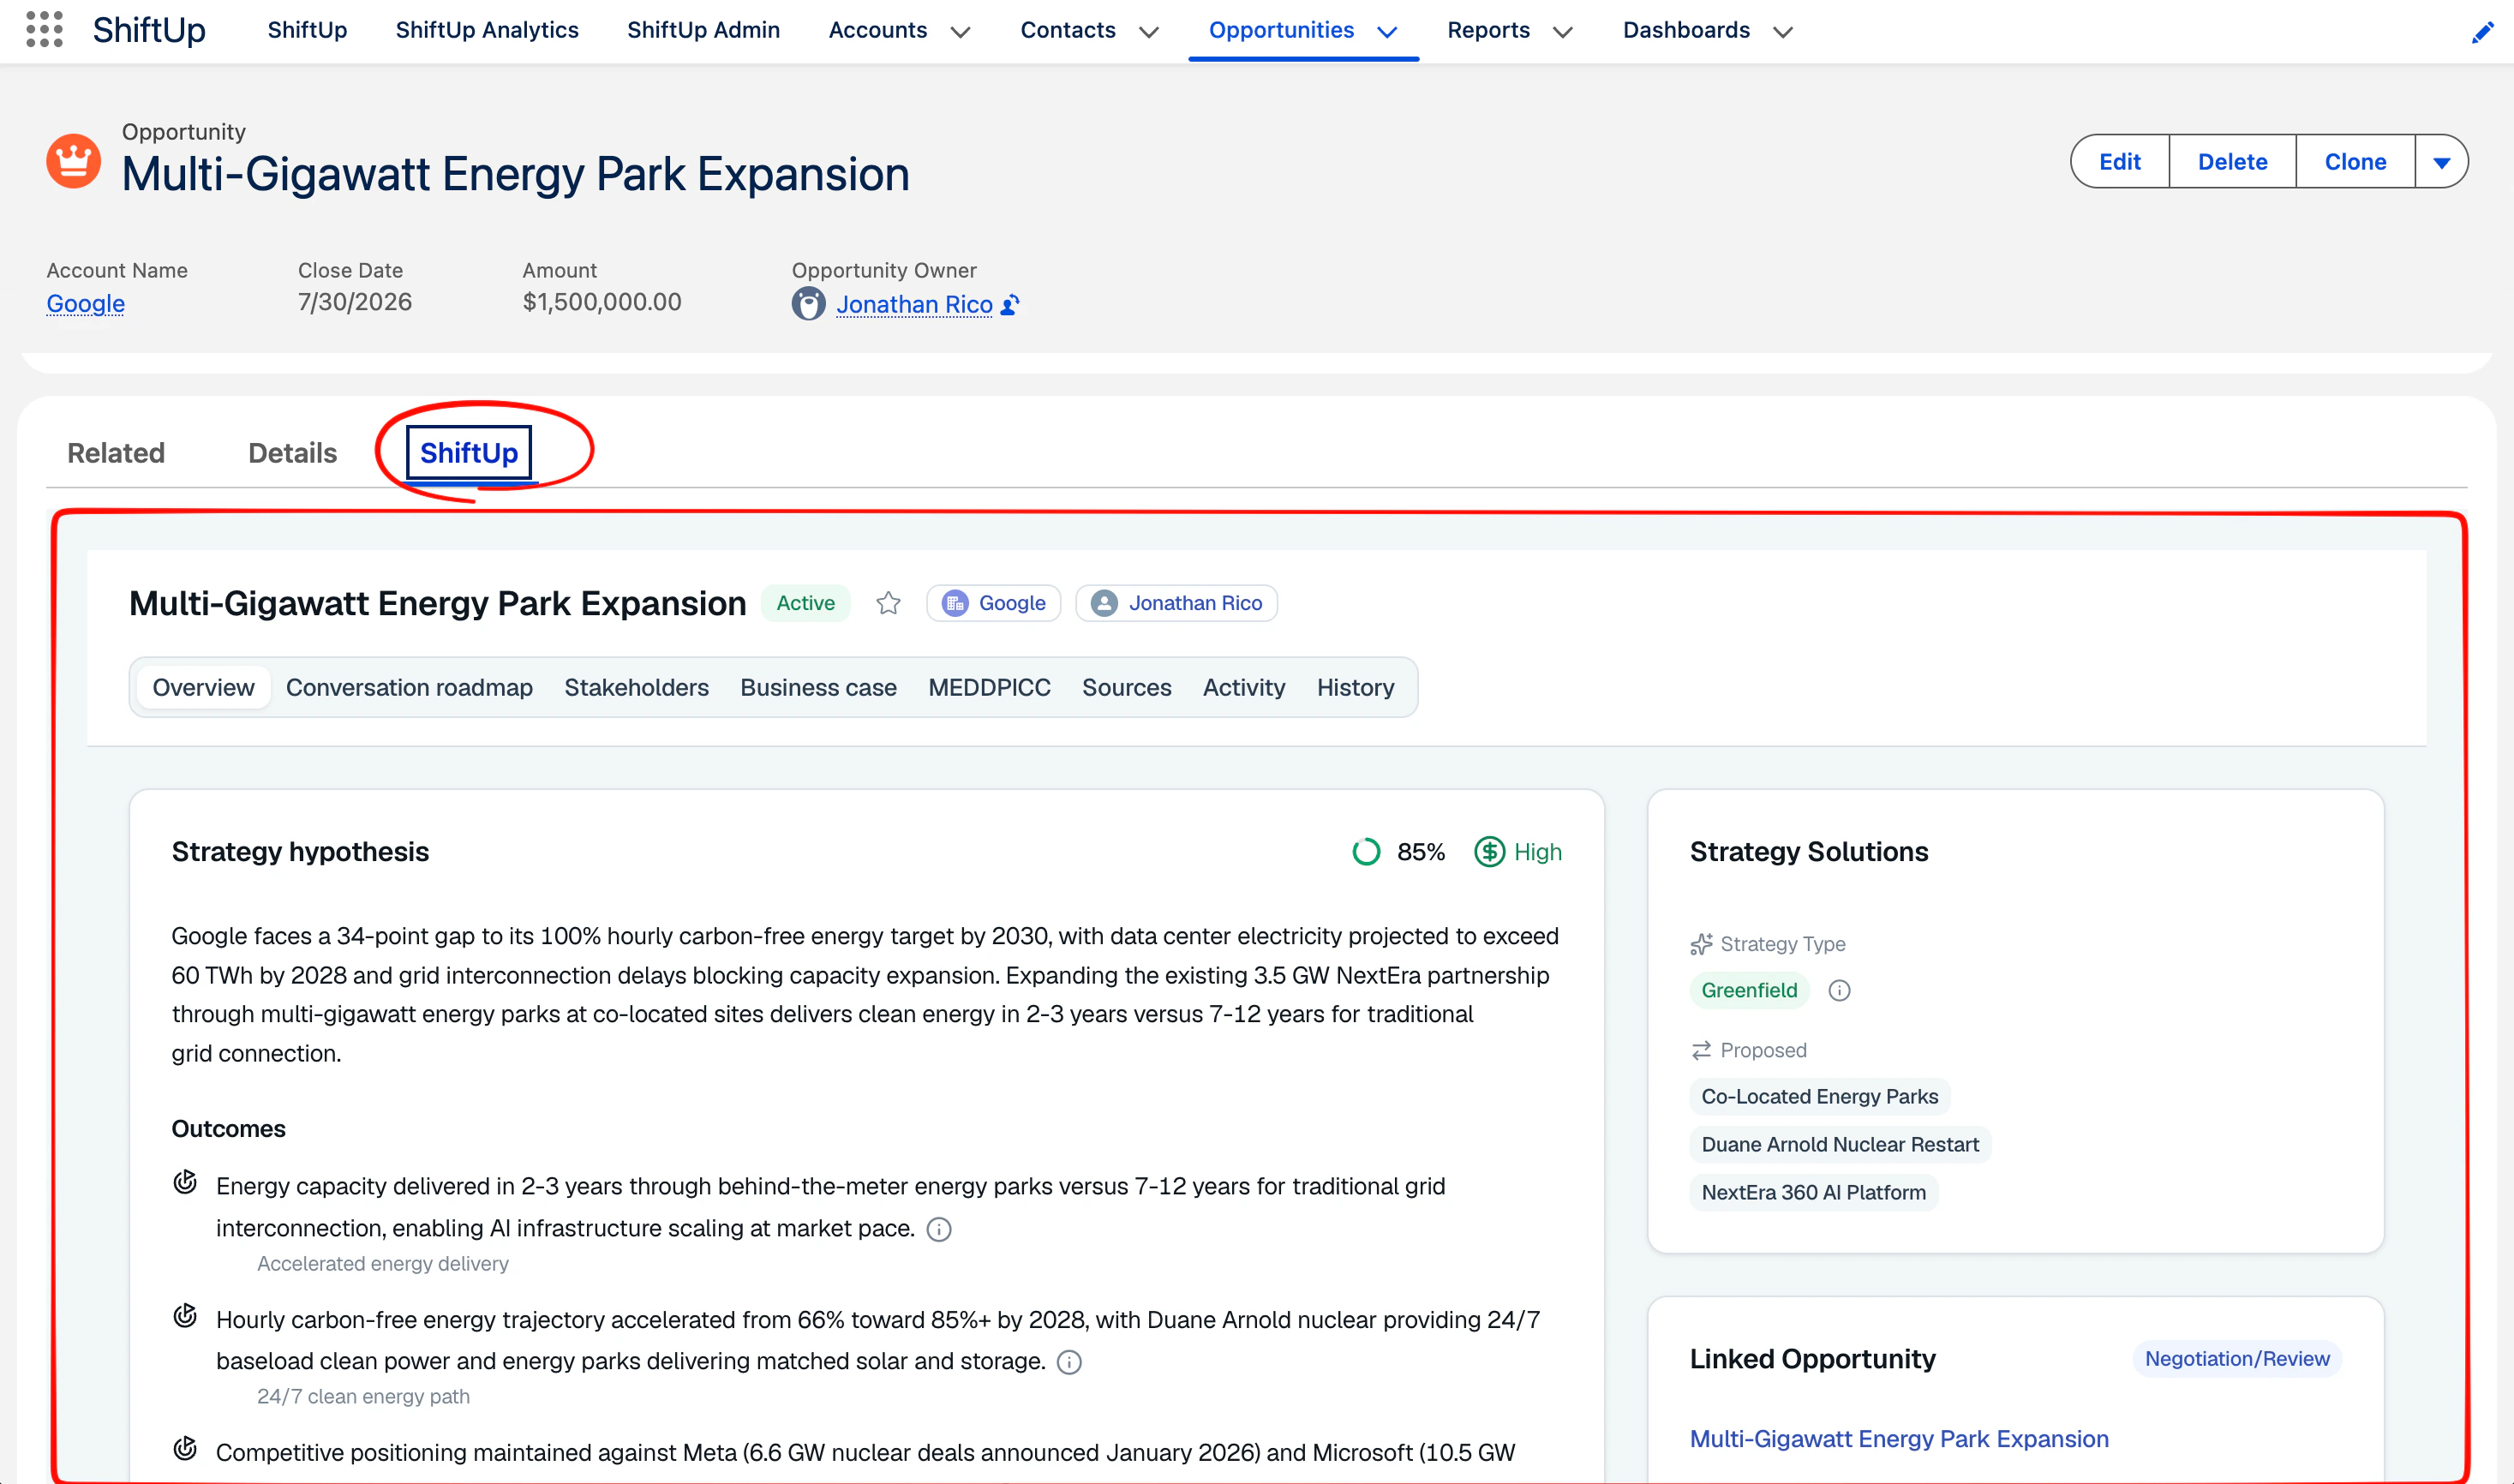Viewport: 2514px width, 1484px height.
Task: Click the pencil edit-page icon at top right
Action: [2482, 33]
